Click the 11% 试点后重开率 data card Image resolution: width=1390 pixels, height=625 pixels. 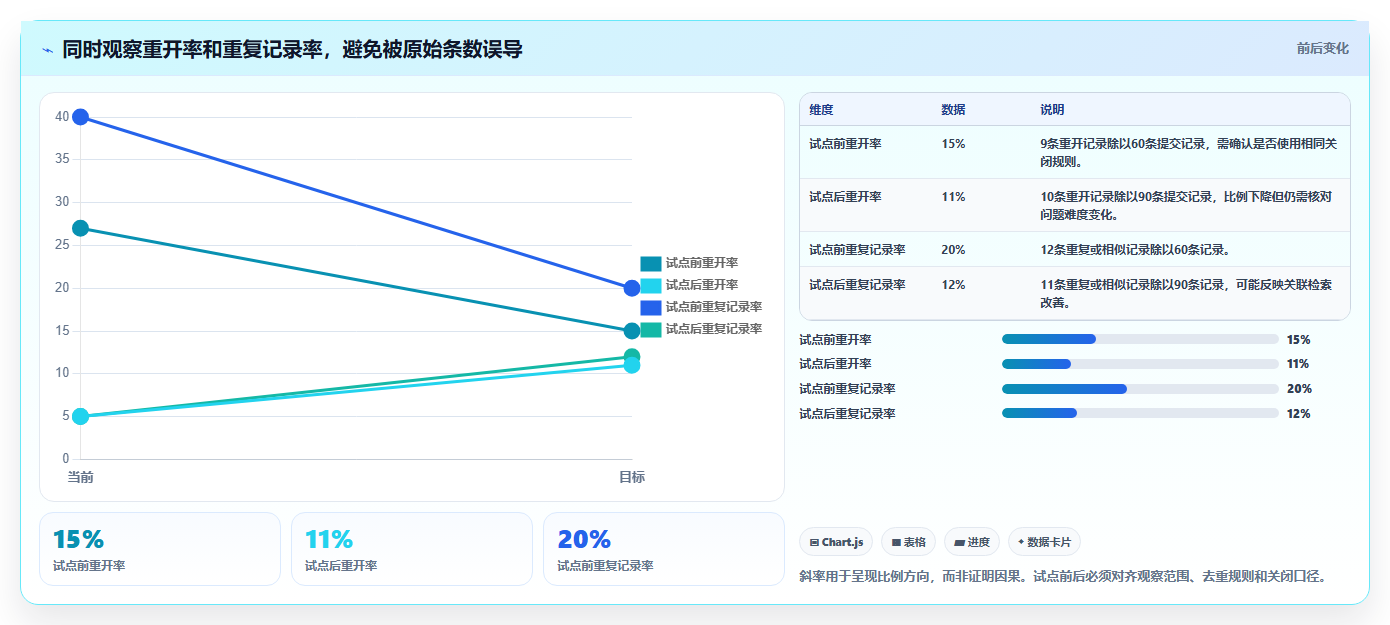point(412,549)
